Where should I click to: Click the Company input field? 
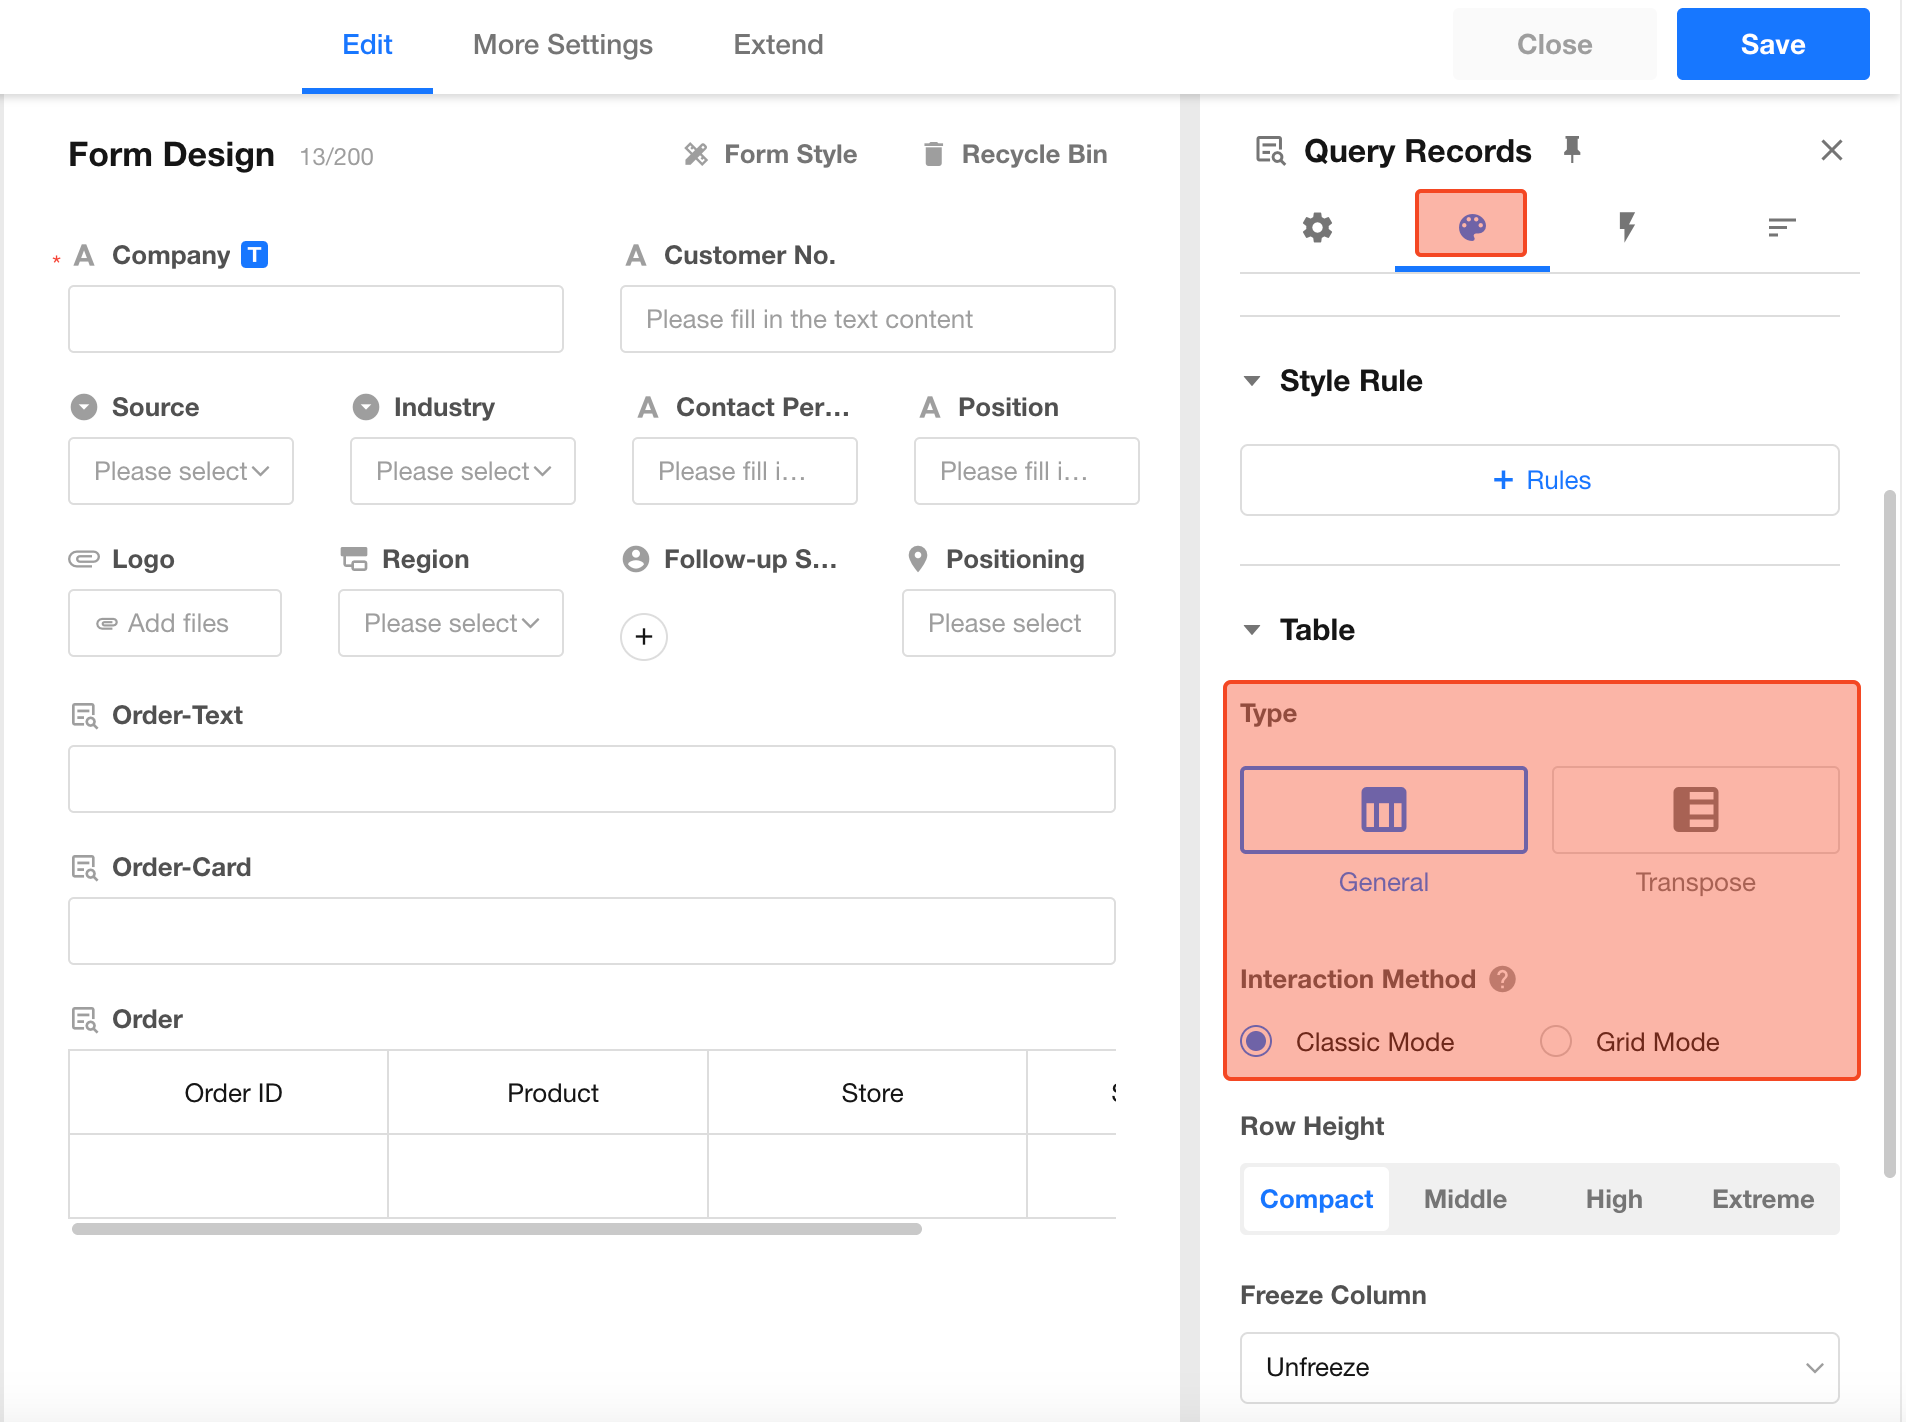pyautogui.click(x=316, y=319)
